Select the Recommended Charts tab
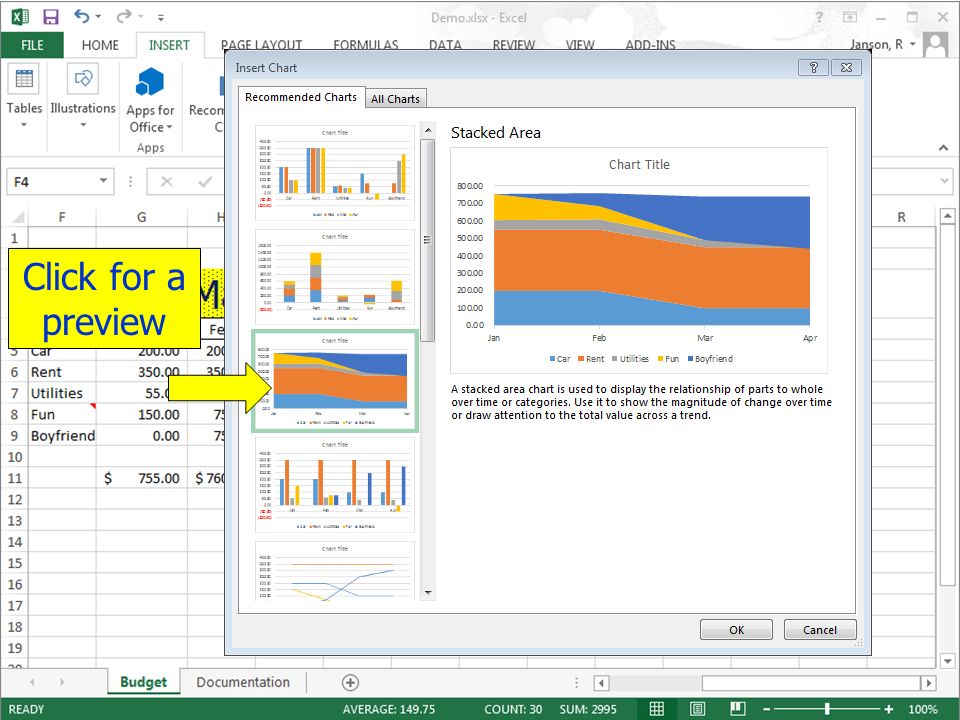 tap(301, 97)
